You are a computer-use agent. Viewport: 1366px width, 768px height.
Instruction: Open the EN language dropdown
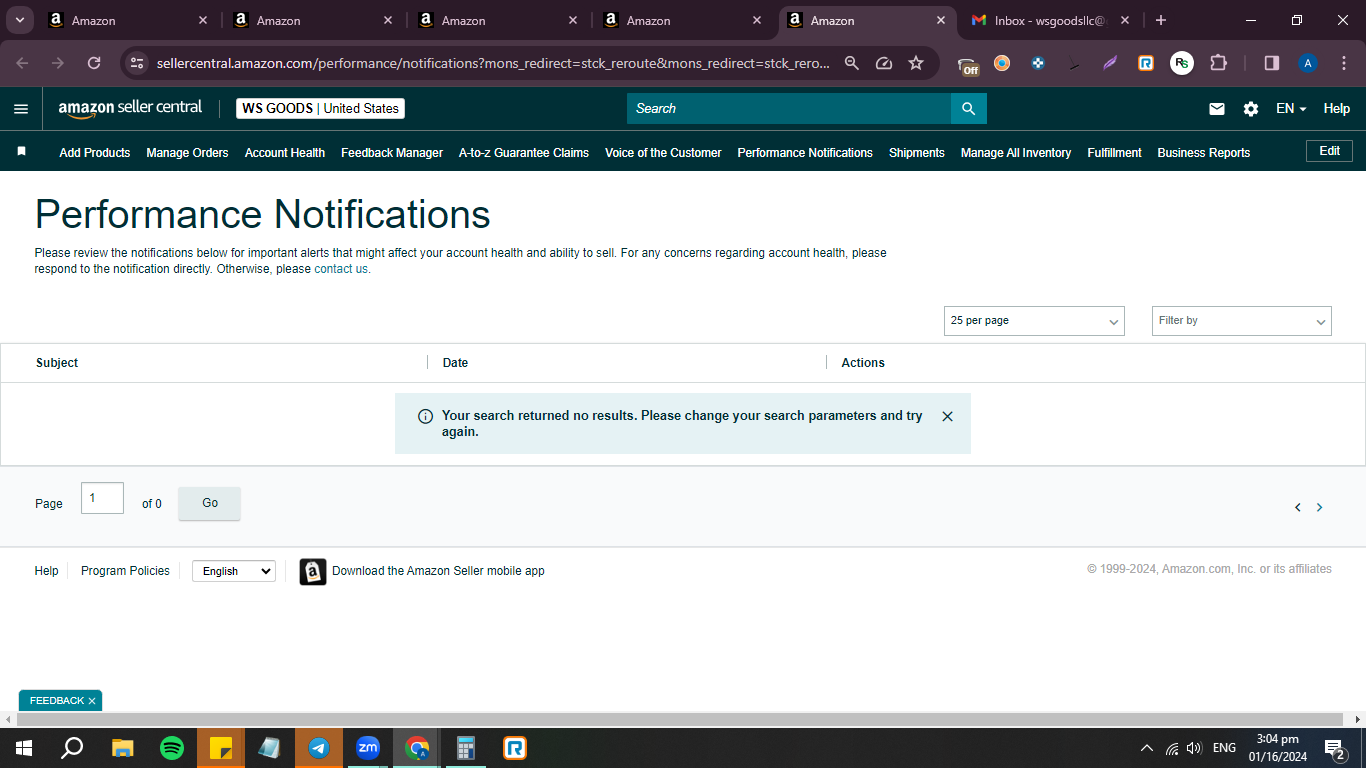(x=1291, y=109)
